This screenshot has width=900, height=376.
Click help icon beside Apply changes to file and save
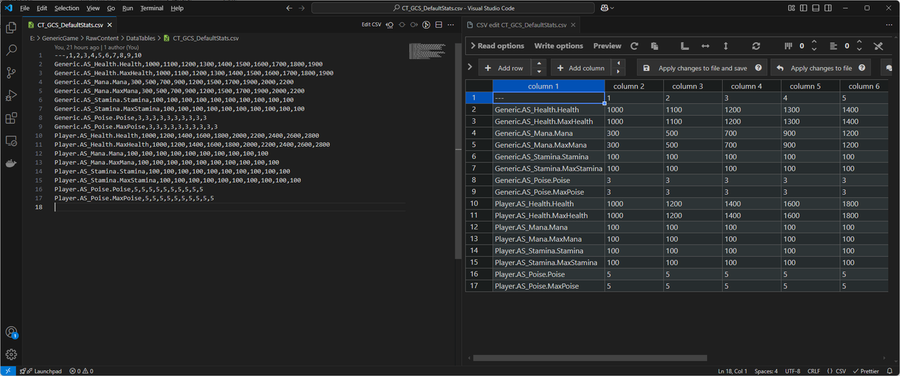tap(758, 68)
